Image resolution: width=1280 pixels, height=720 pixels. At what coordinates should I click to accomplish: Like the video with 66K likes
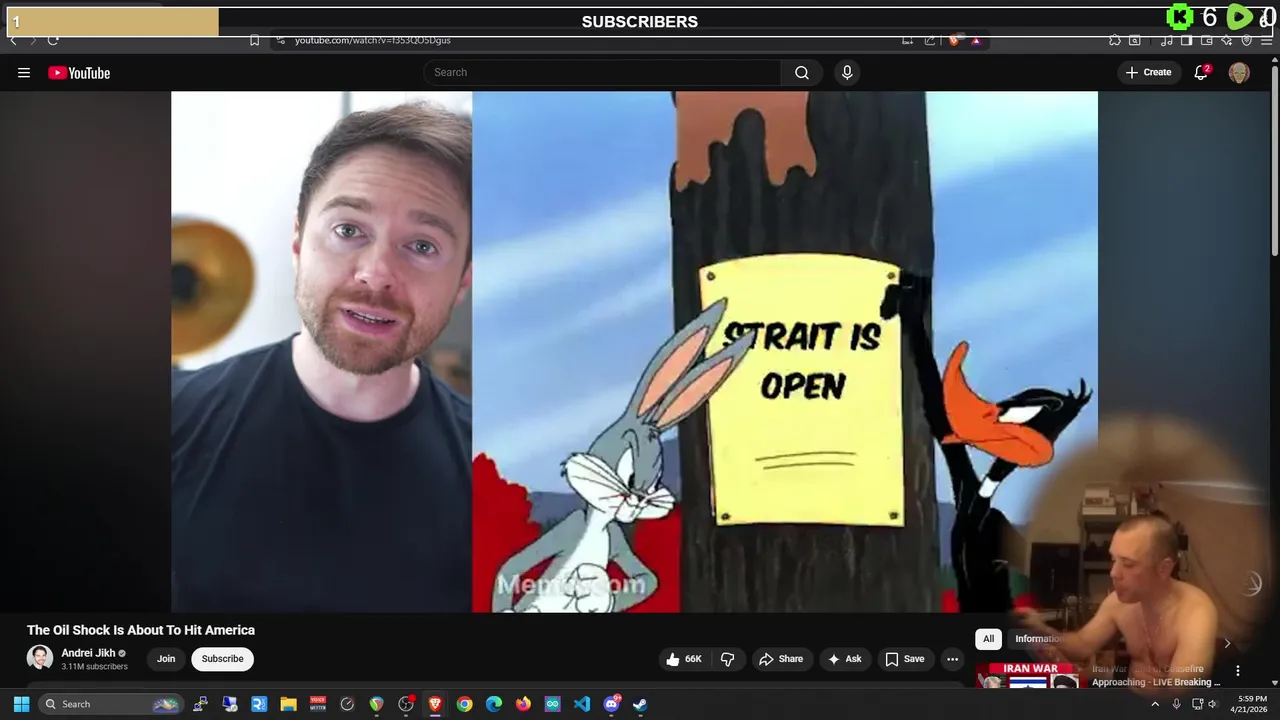(x=684, y=659)
